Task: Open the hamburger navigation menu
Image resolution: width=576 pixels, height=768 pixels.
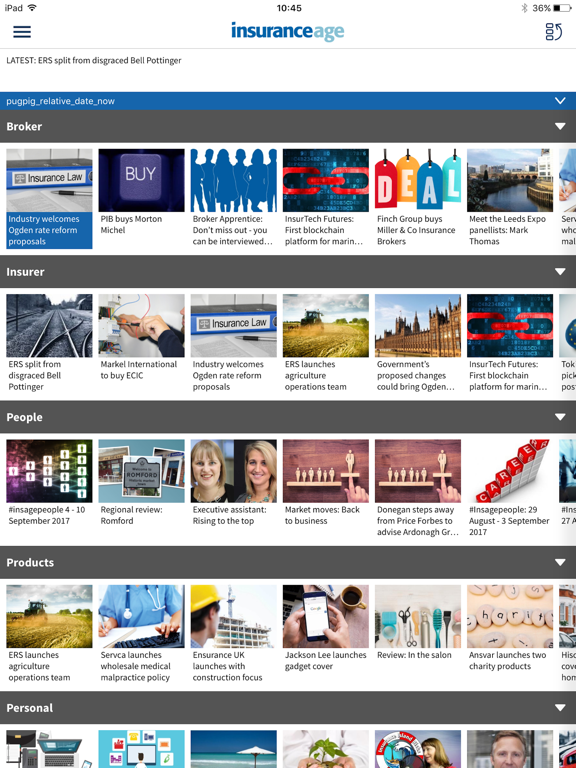Action: coord(22,32)
